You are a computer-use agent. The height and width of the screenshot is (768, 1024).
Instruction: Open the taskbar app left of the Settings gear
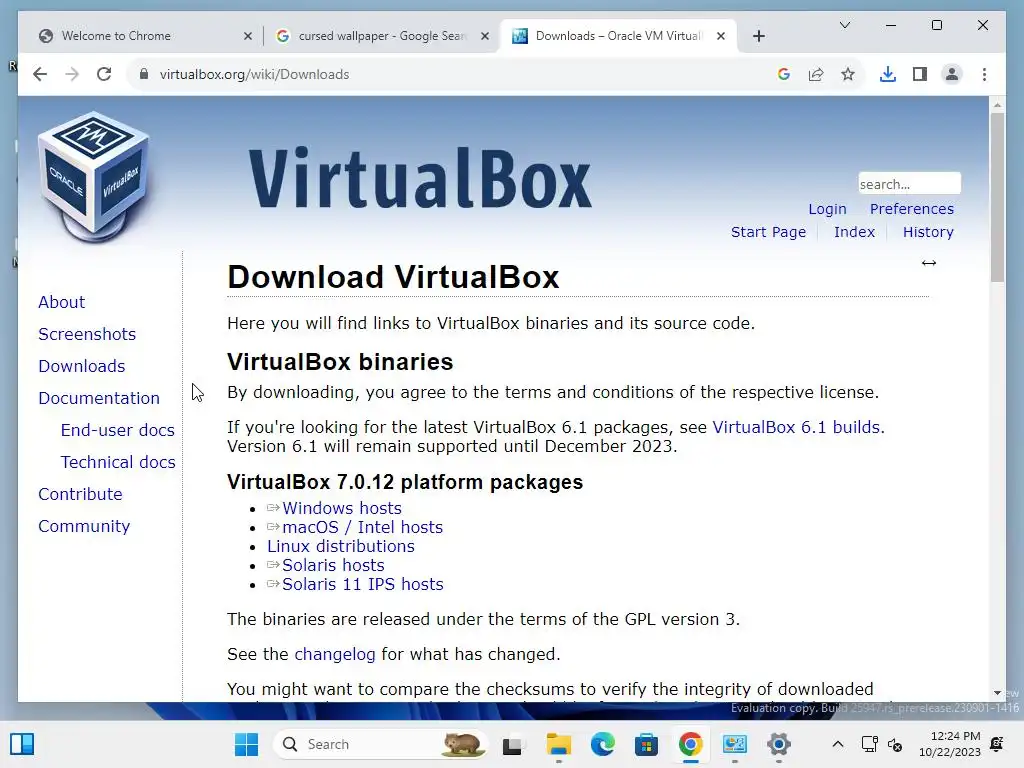pos(735,744)
